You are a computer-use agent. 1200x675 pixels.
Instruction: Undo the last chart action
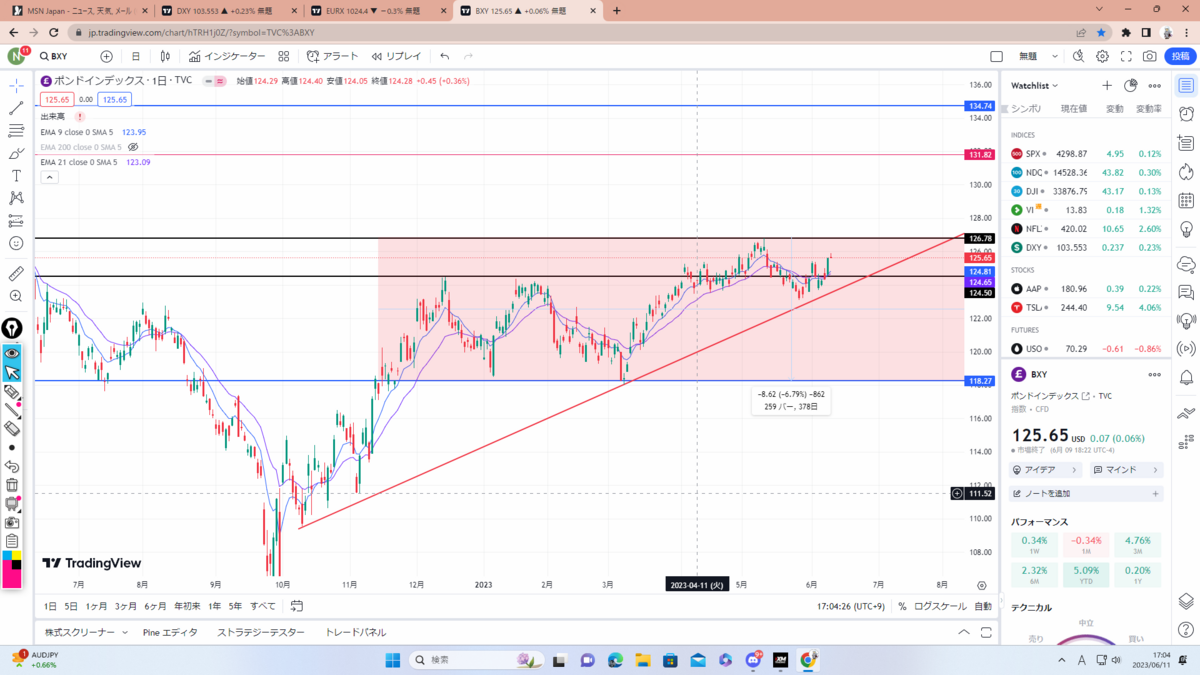coord(444,56)
